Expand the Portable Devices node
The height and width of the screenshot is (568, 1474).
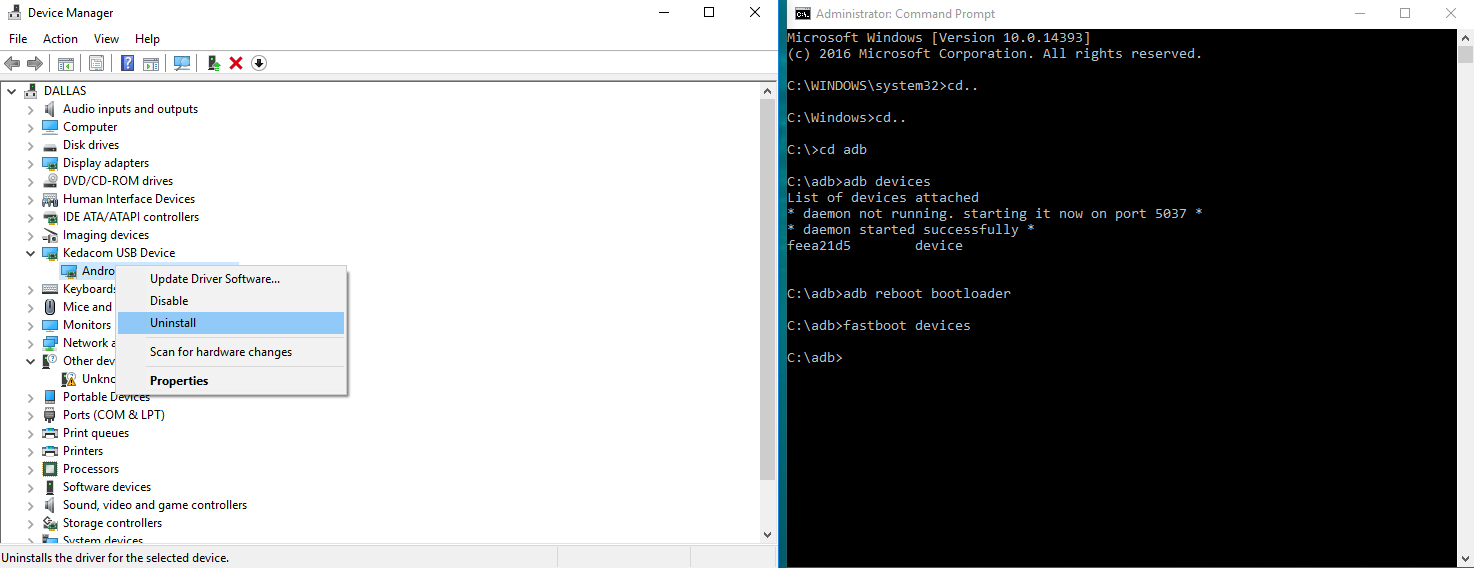pos(31,397)
